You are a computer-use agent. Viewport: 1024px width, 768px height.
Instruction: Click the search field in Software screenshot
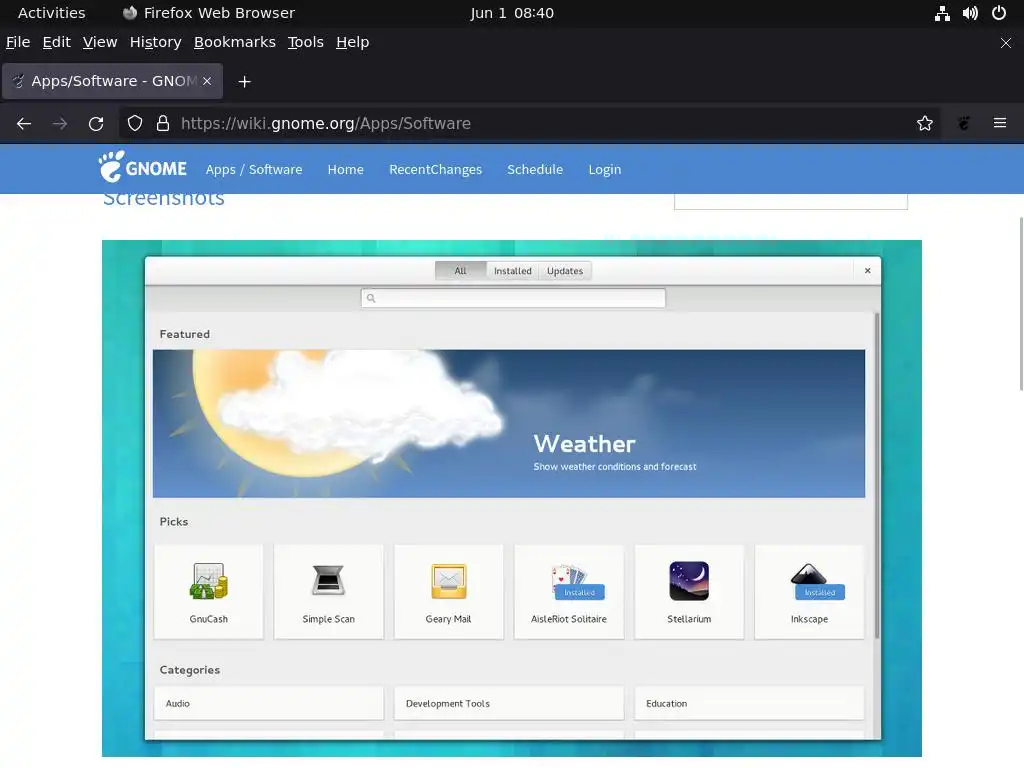513,298
